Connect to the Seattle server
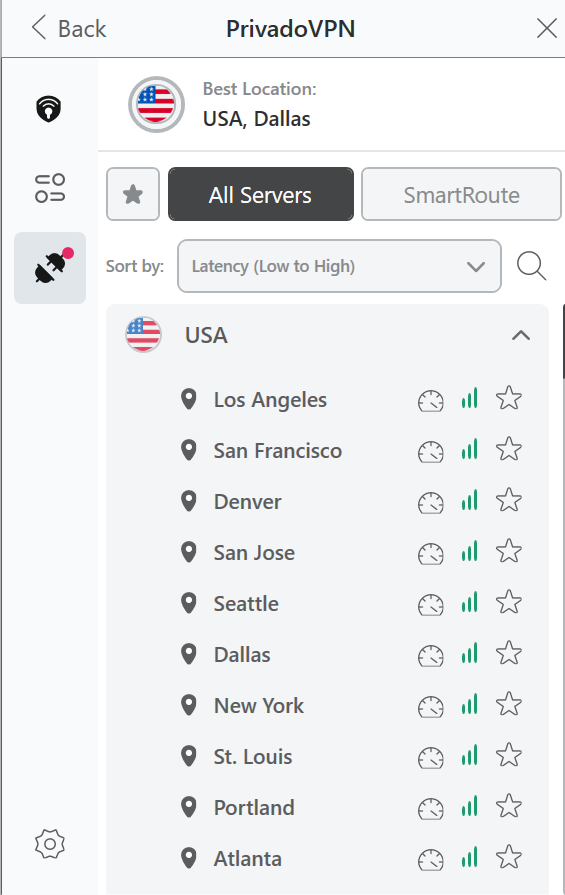Image resolution: width=565 pixels, height=895 pixels. [x=246, y=604]
